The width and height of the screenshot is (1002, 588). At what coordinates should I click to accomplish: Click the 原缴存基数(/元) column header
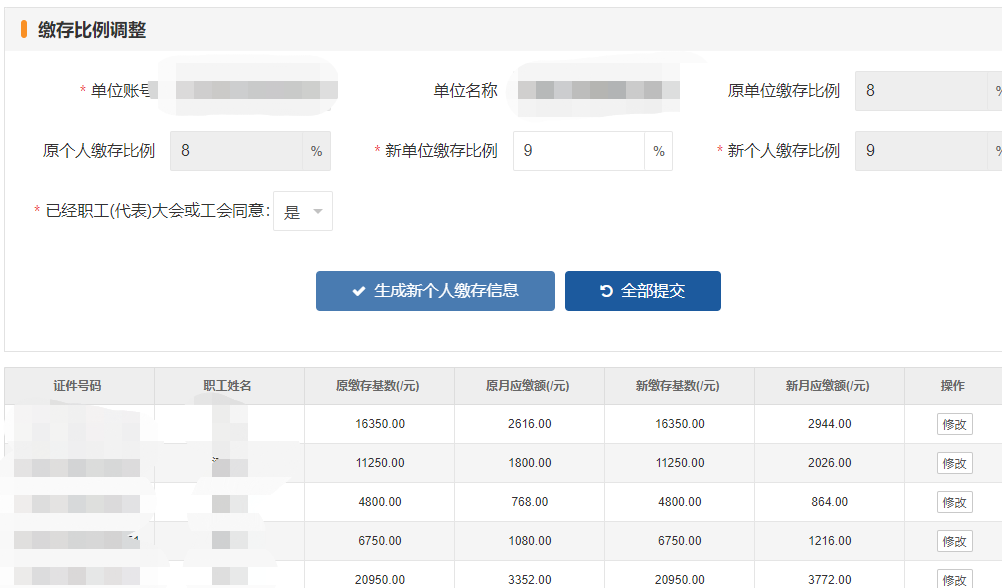tap(379, 386)
